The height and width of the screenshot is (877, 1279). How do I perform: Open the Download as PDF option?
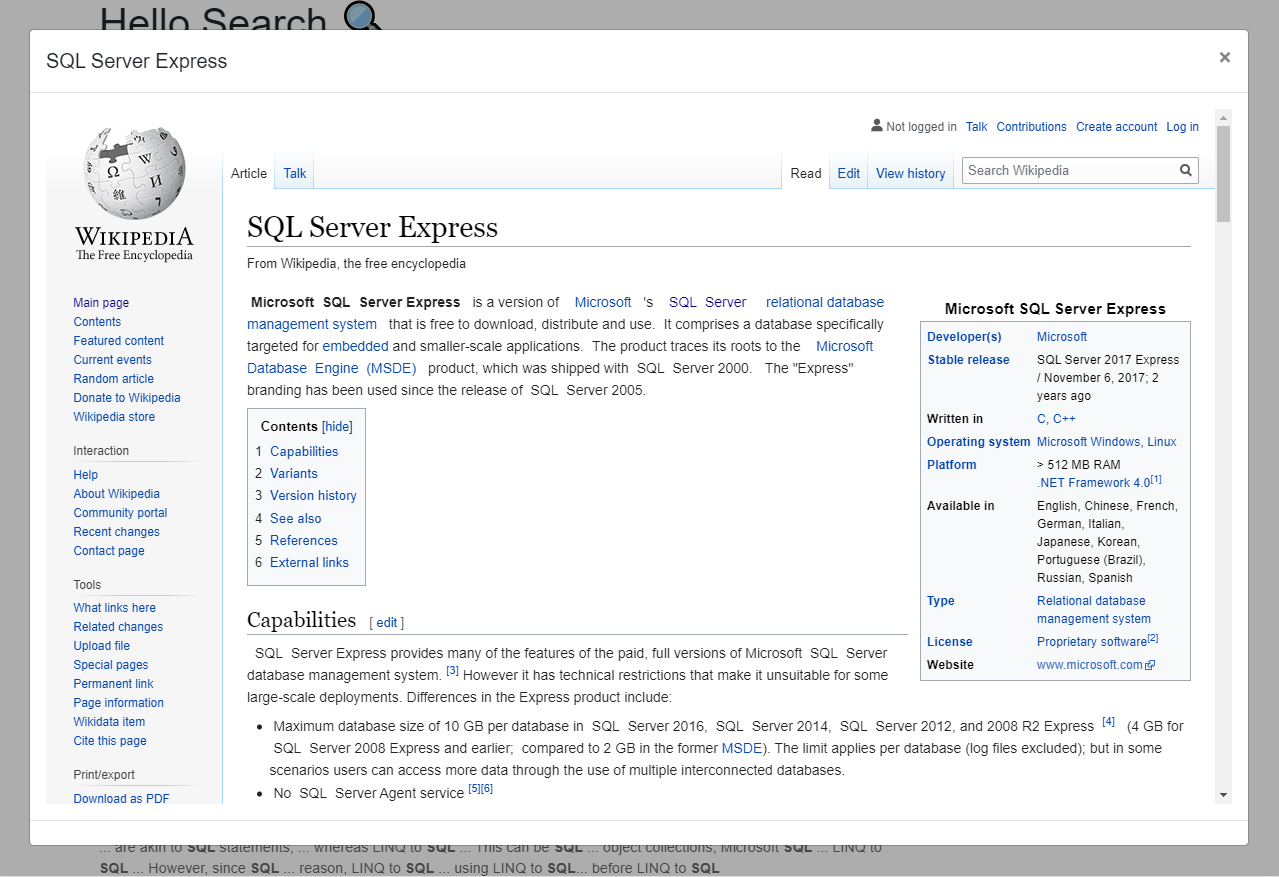coord(120,798)
